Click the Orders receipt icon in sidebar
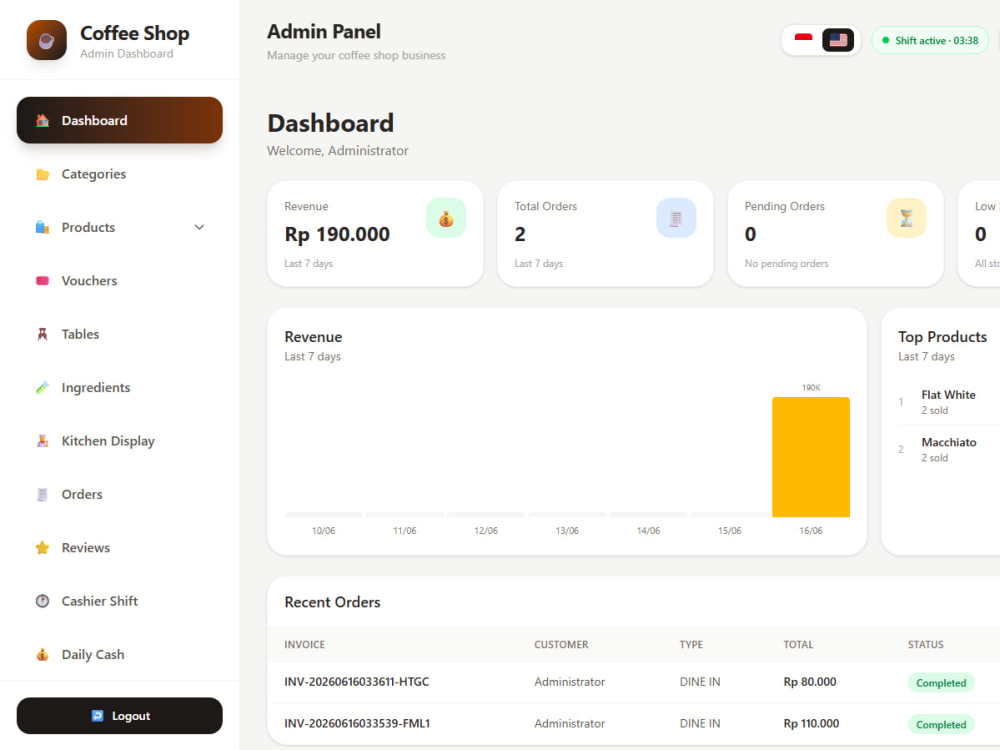The width and height of the screenshot is (1000, 750). (42, 494)
